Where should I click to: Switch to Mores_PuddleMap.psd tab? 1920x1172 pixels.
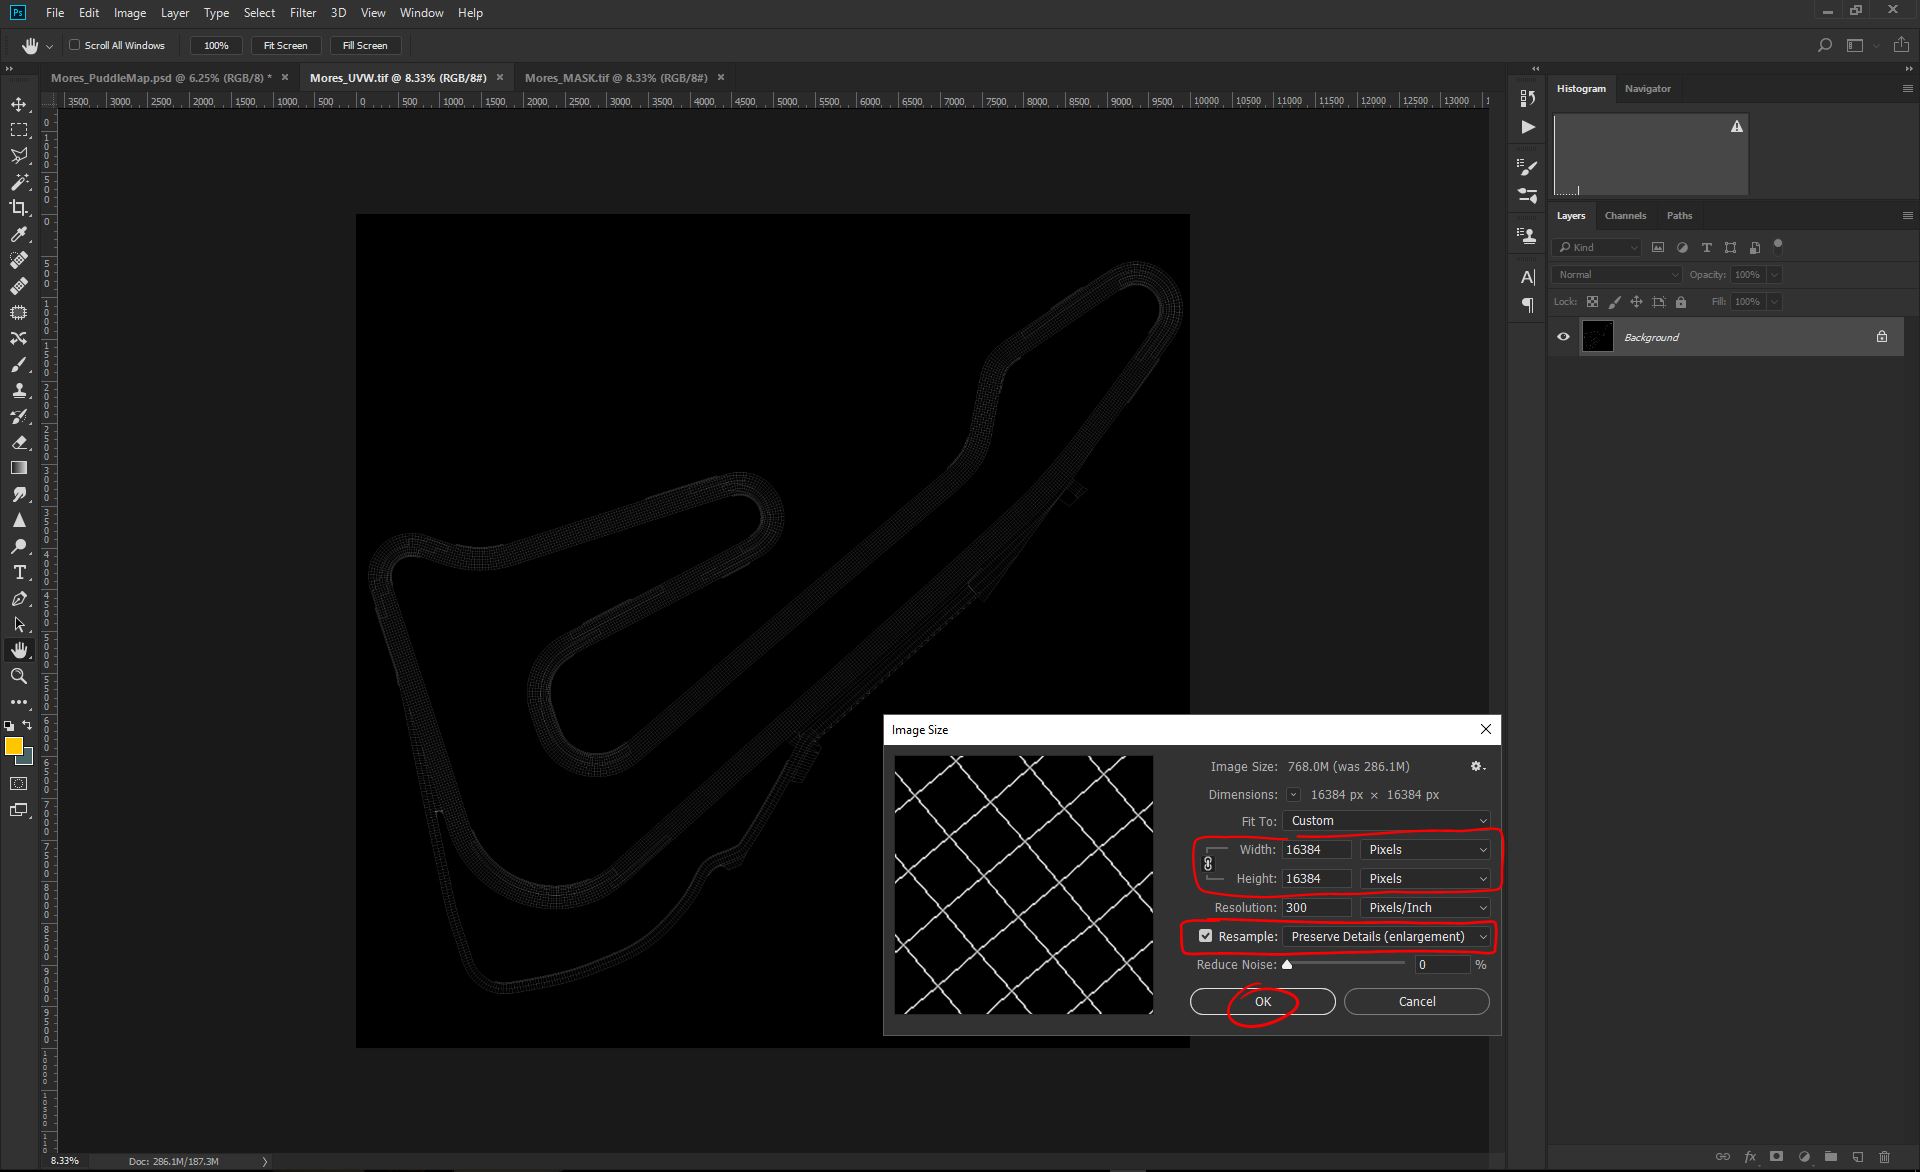point(161,77)
